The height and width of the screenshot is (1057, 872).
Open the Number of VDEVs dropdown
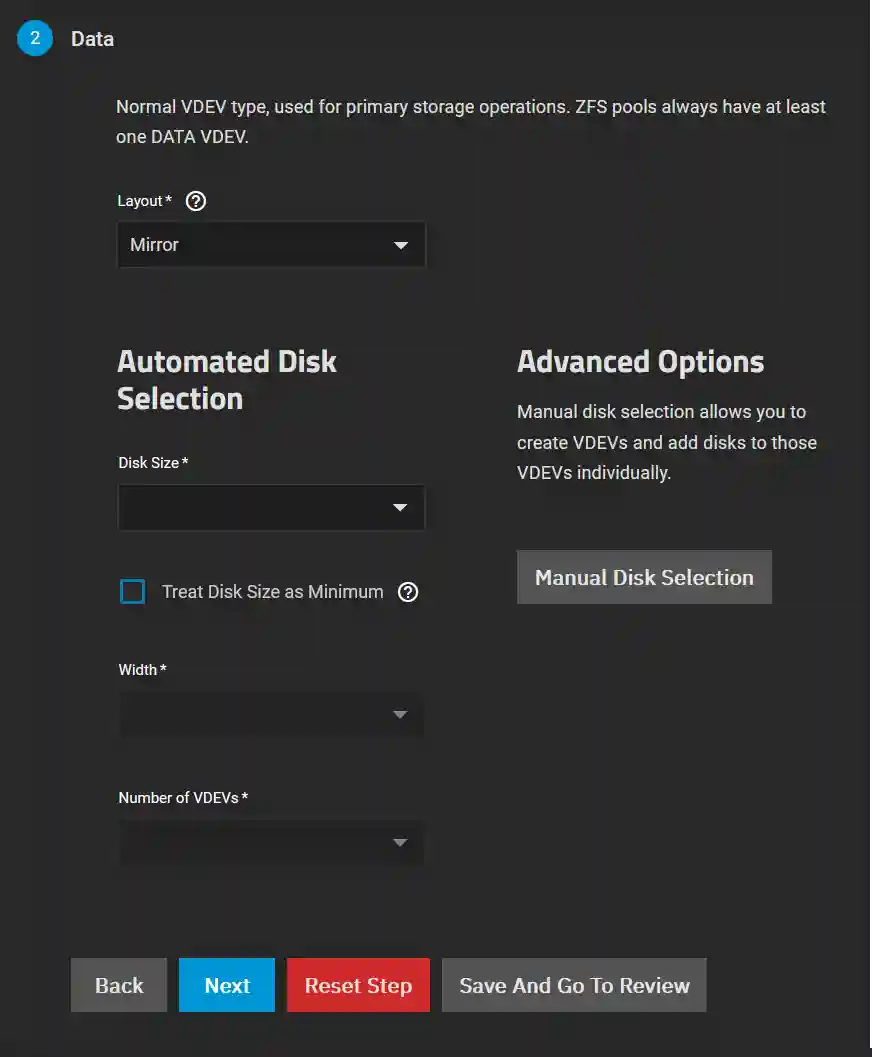click(270, 842)
